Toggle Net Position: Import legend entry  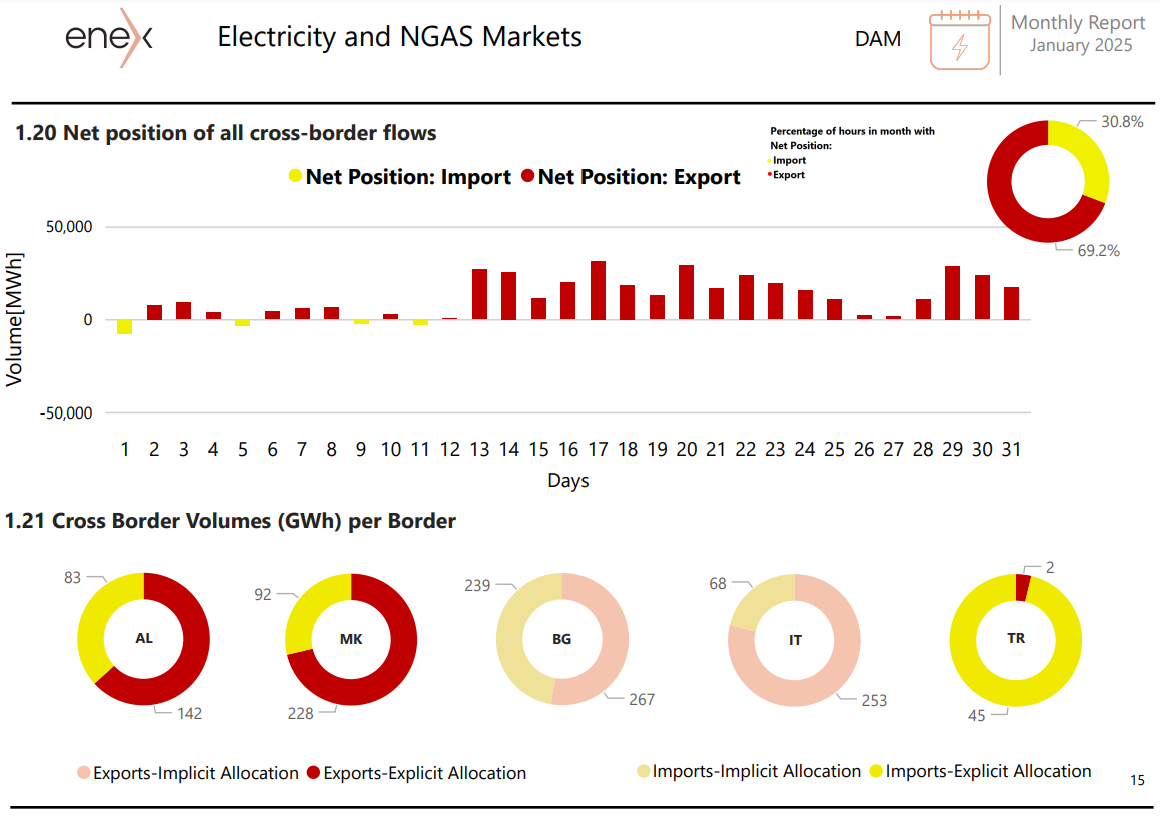[x=399, y=177]
